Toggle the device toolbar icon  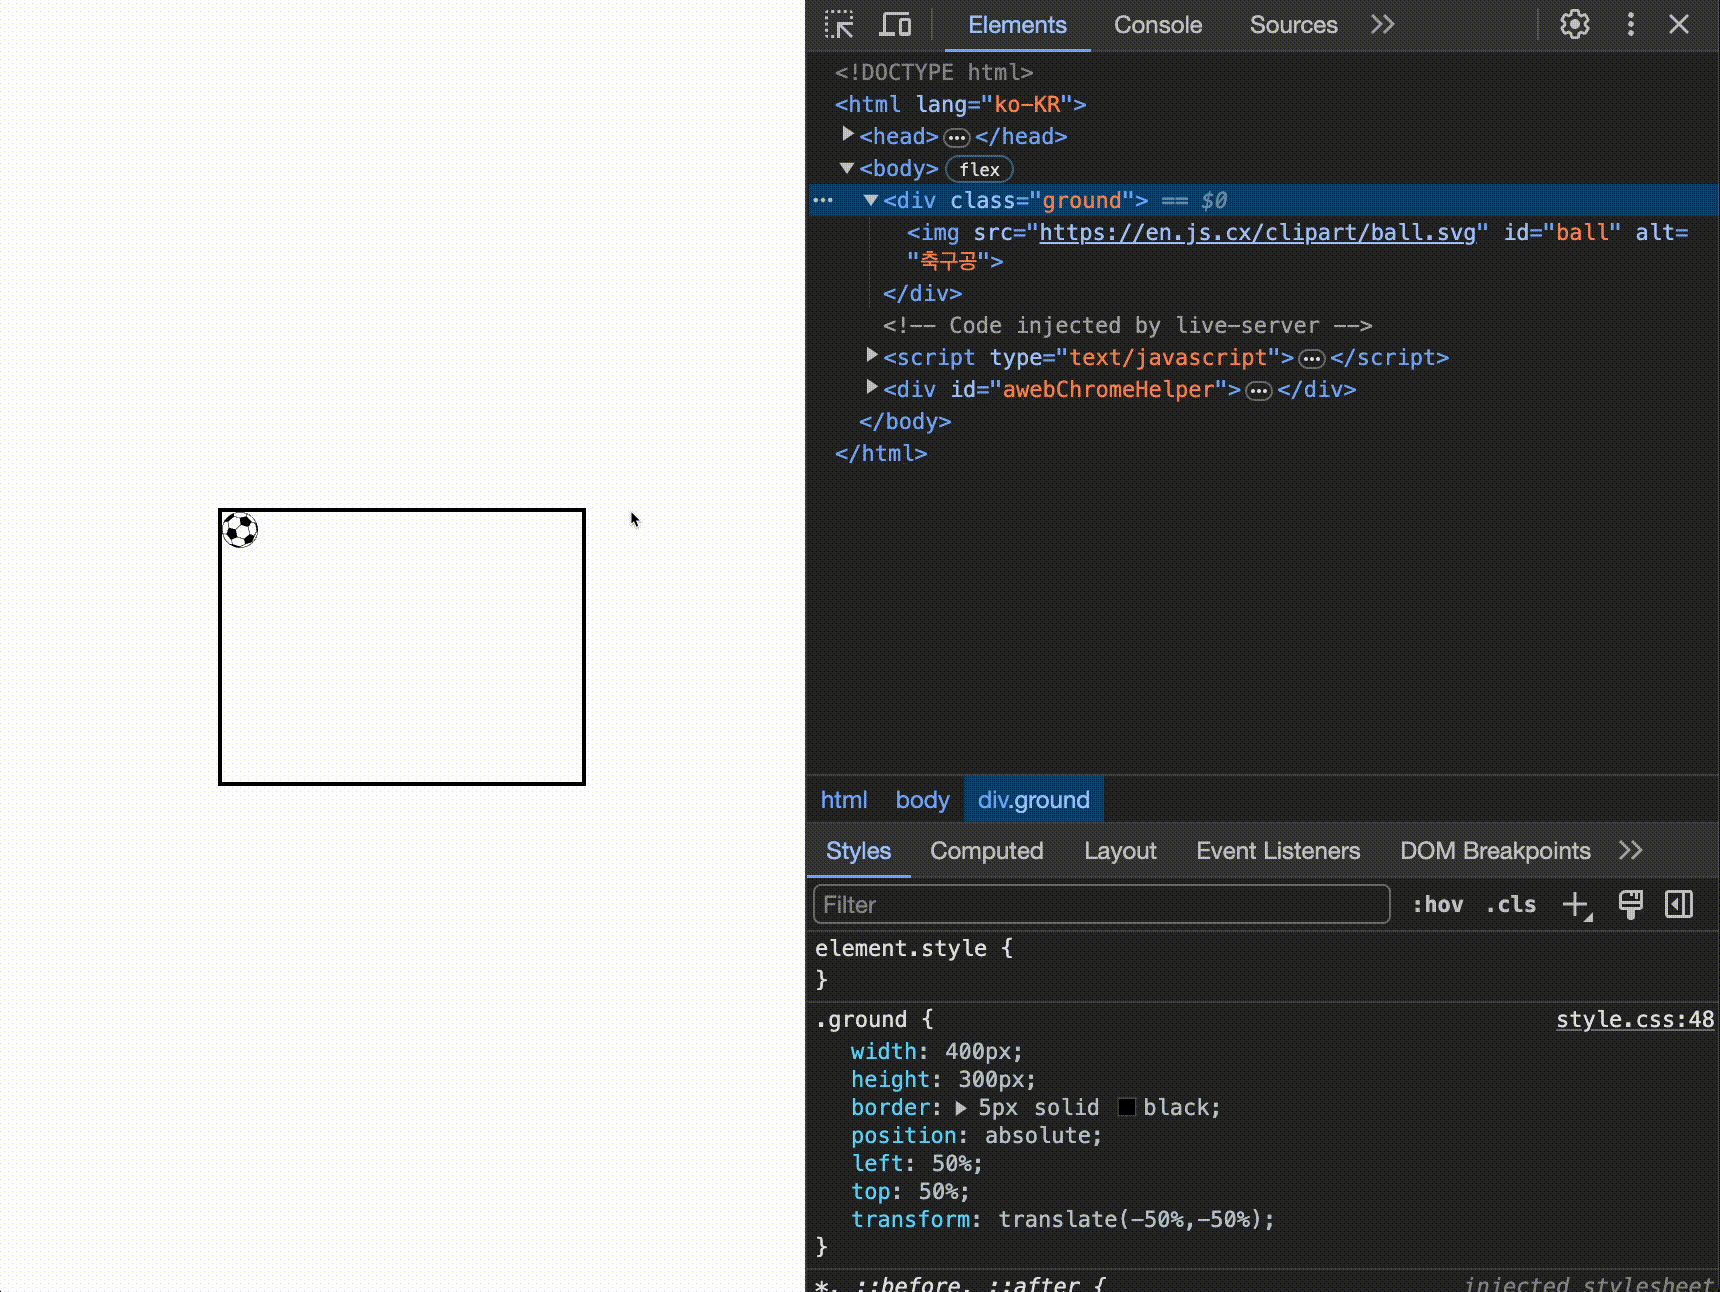(x=895, y=25)
